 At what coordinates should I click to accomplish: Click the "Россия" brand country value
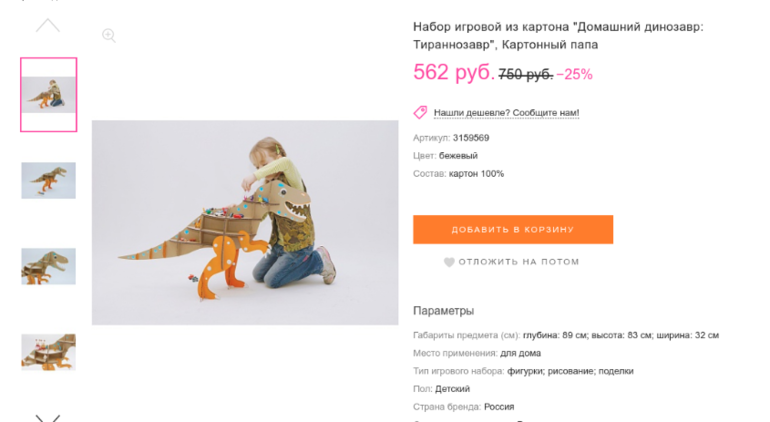(x=499, y=407)
